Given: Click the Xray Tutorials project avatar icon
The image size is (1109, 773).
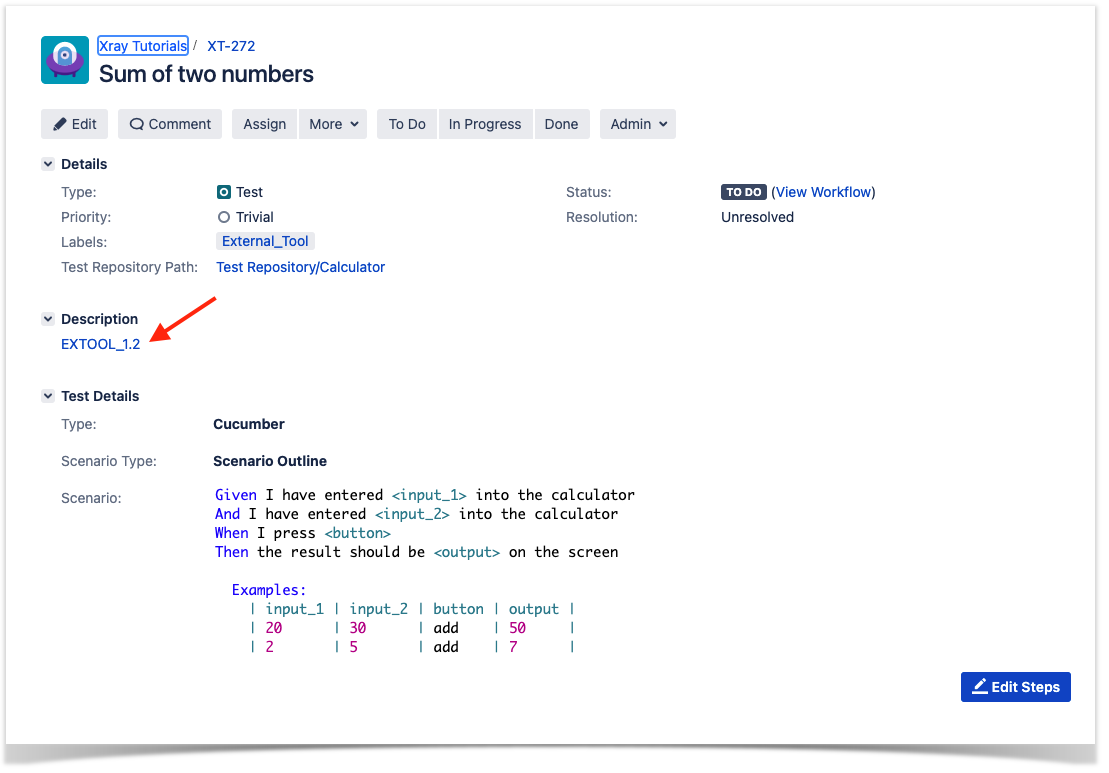Looking at the screenshot, I should [x=65, y=60].
